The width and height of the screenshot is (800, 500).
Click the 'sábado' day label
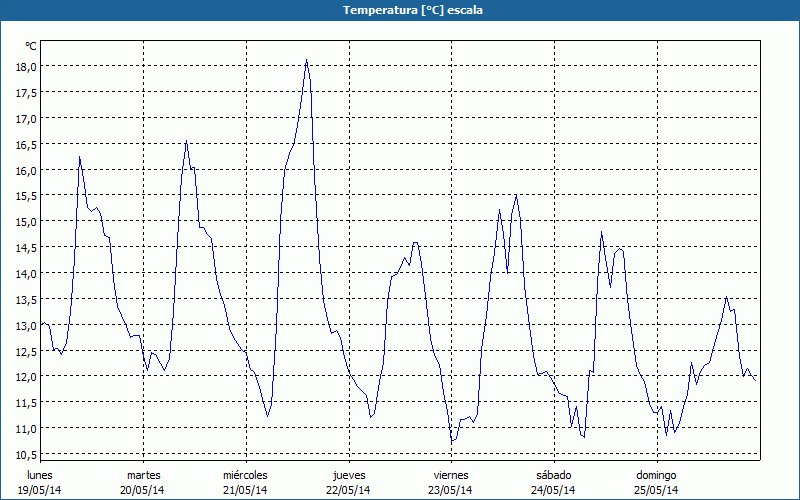click(x=553, y=475)
